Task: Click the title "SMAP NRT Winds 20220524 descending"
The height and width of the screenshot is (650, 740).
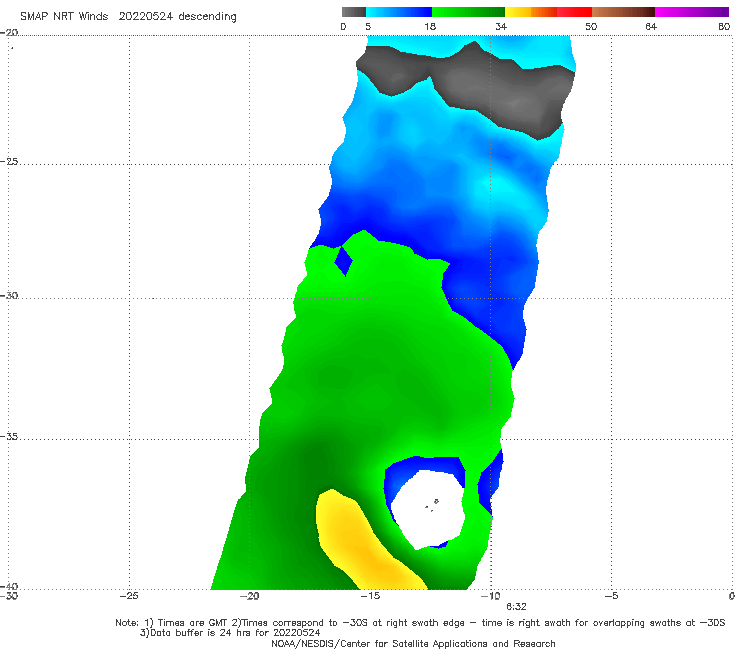Action: [x=128, y=17]
